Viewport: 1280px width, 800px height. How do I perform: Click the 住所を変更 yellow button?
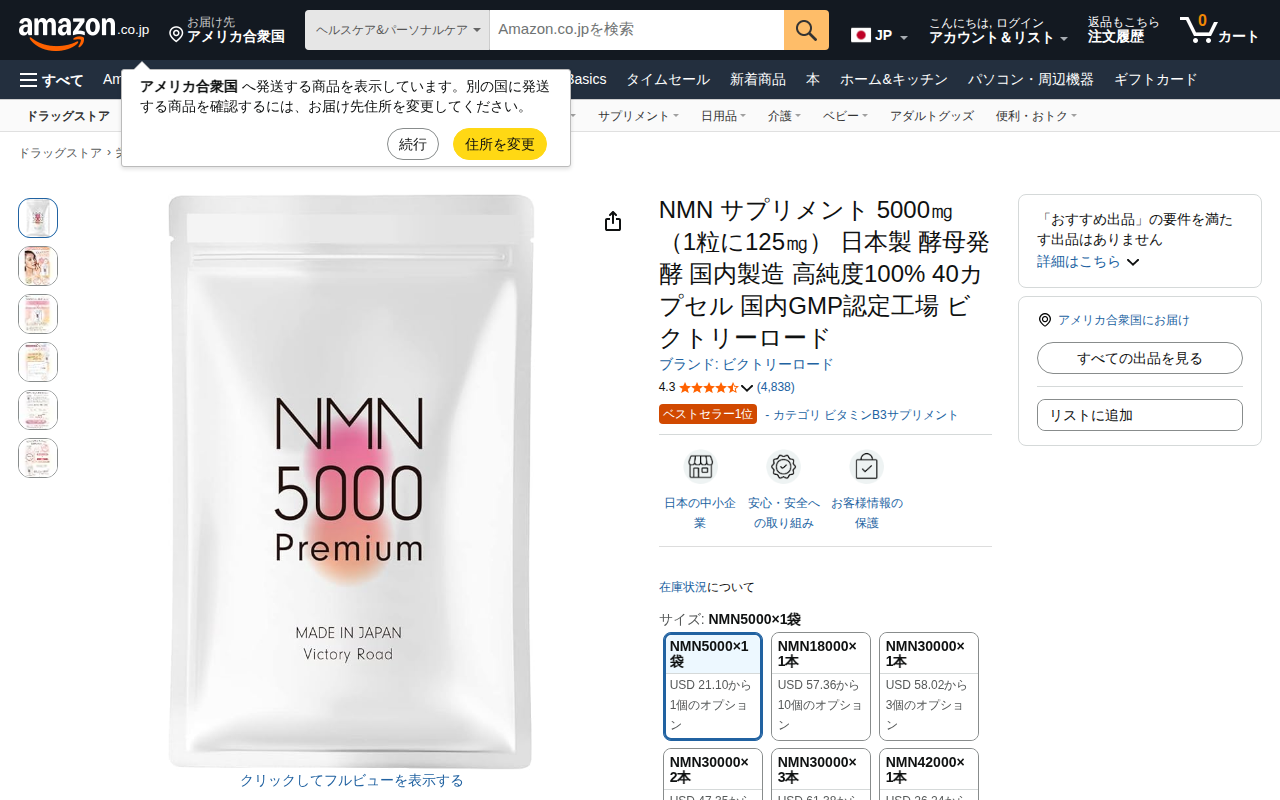point(500,144)
